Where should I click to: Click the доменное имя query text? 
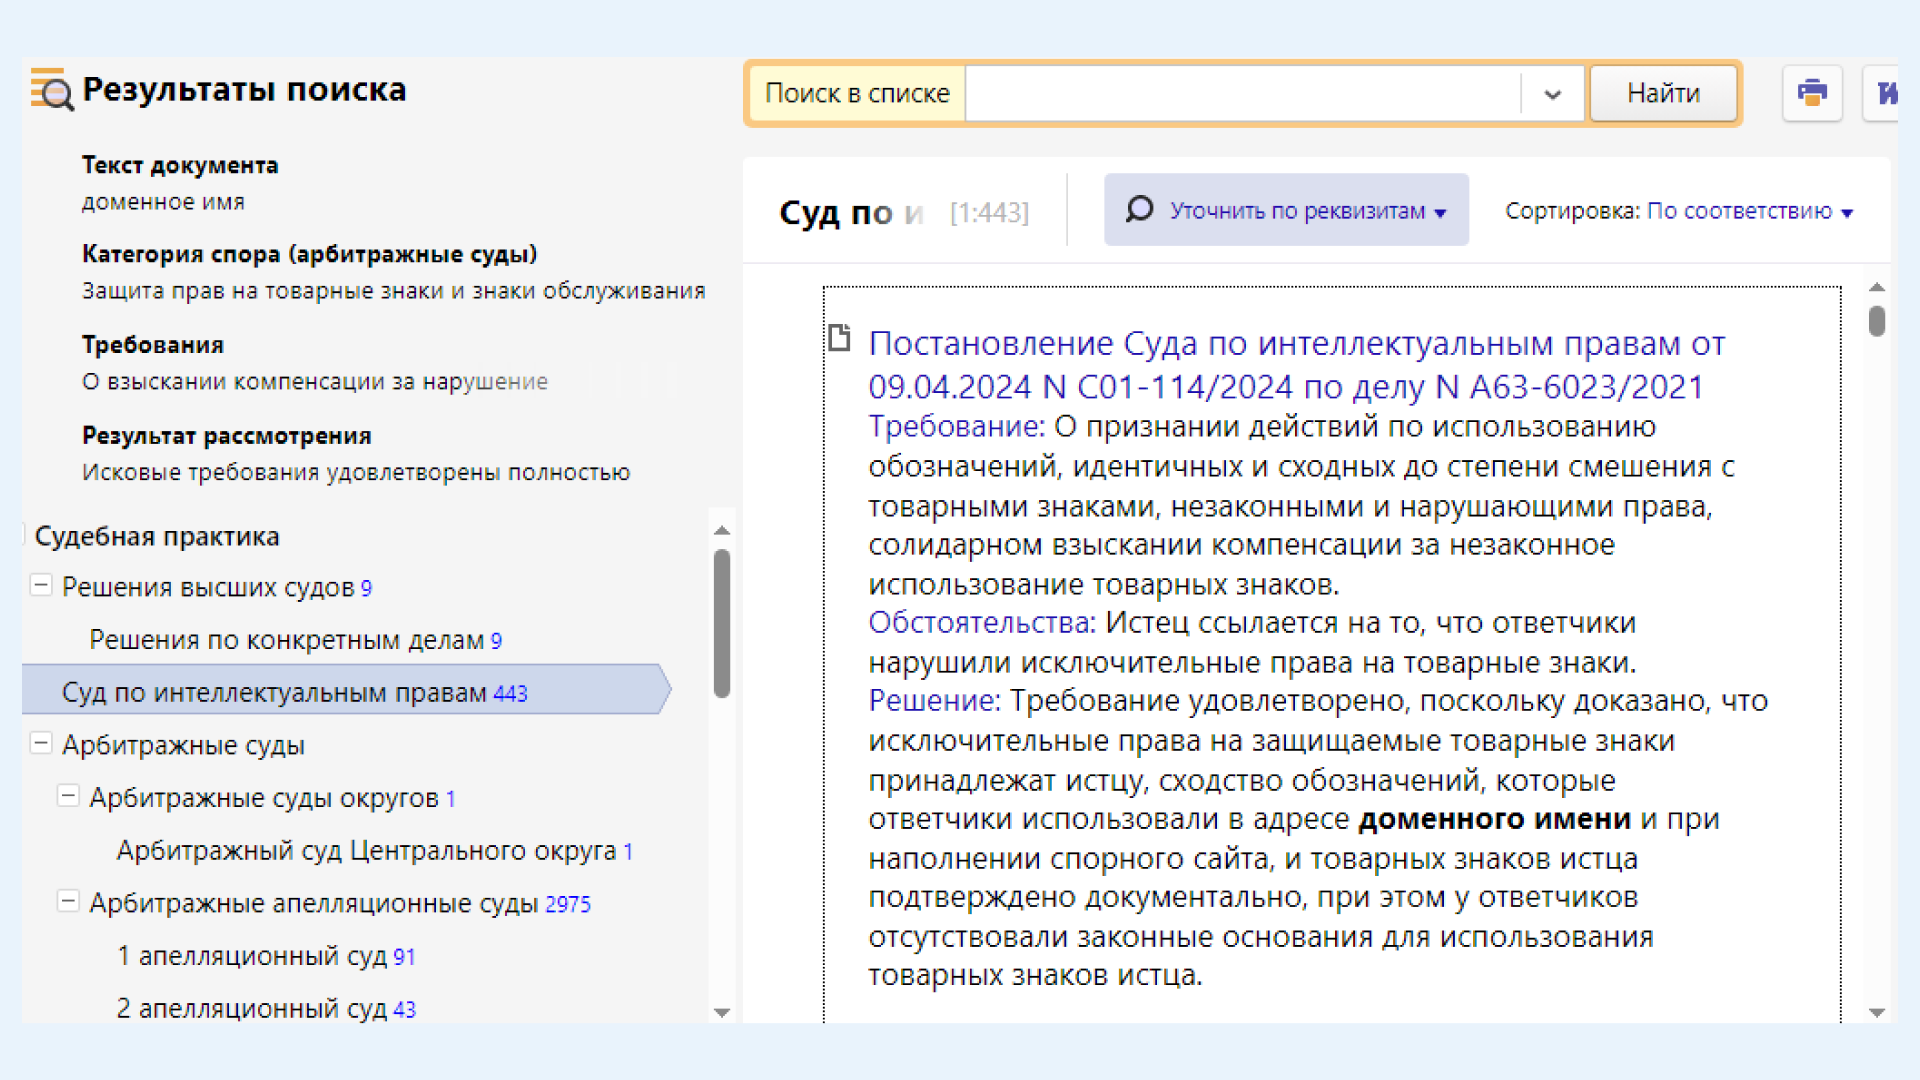pos(163,202)
